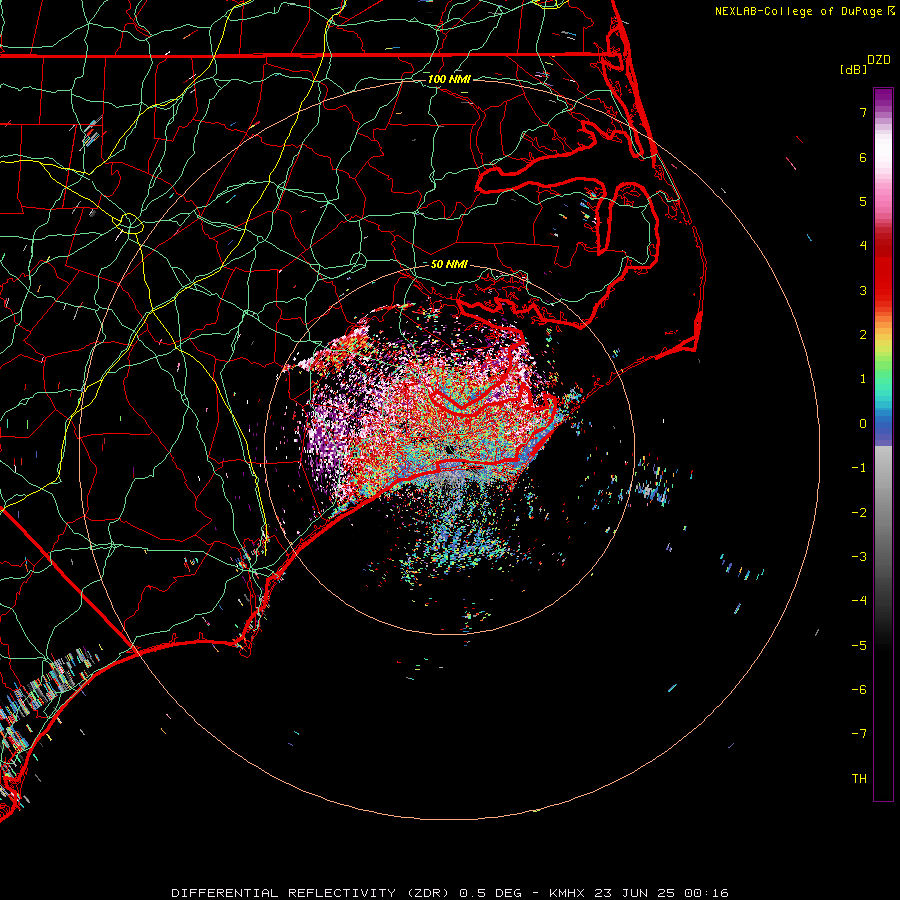Click the TH threshold label on scale
The height and width of the screenshot is (900, 900).
(x=859, y=779)
